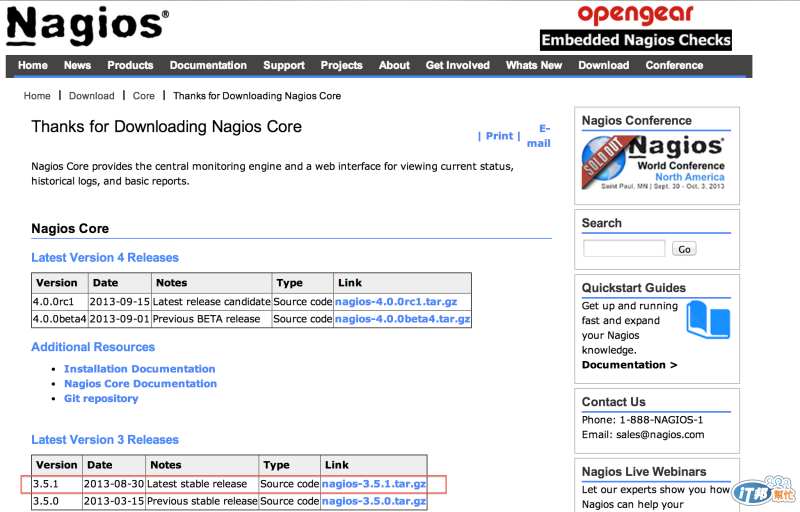
Task: Open the Products menu item
Action: pos(130,65)
